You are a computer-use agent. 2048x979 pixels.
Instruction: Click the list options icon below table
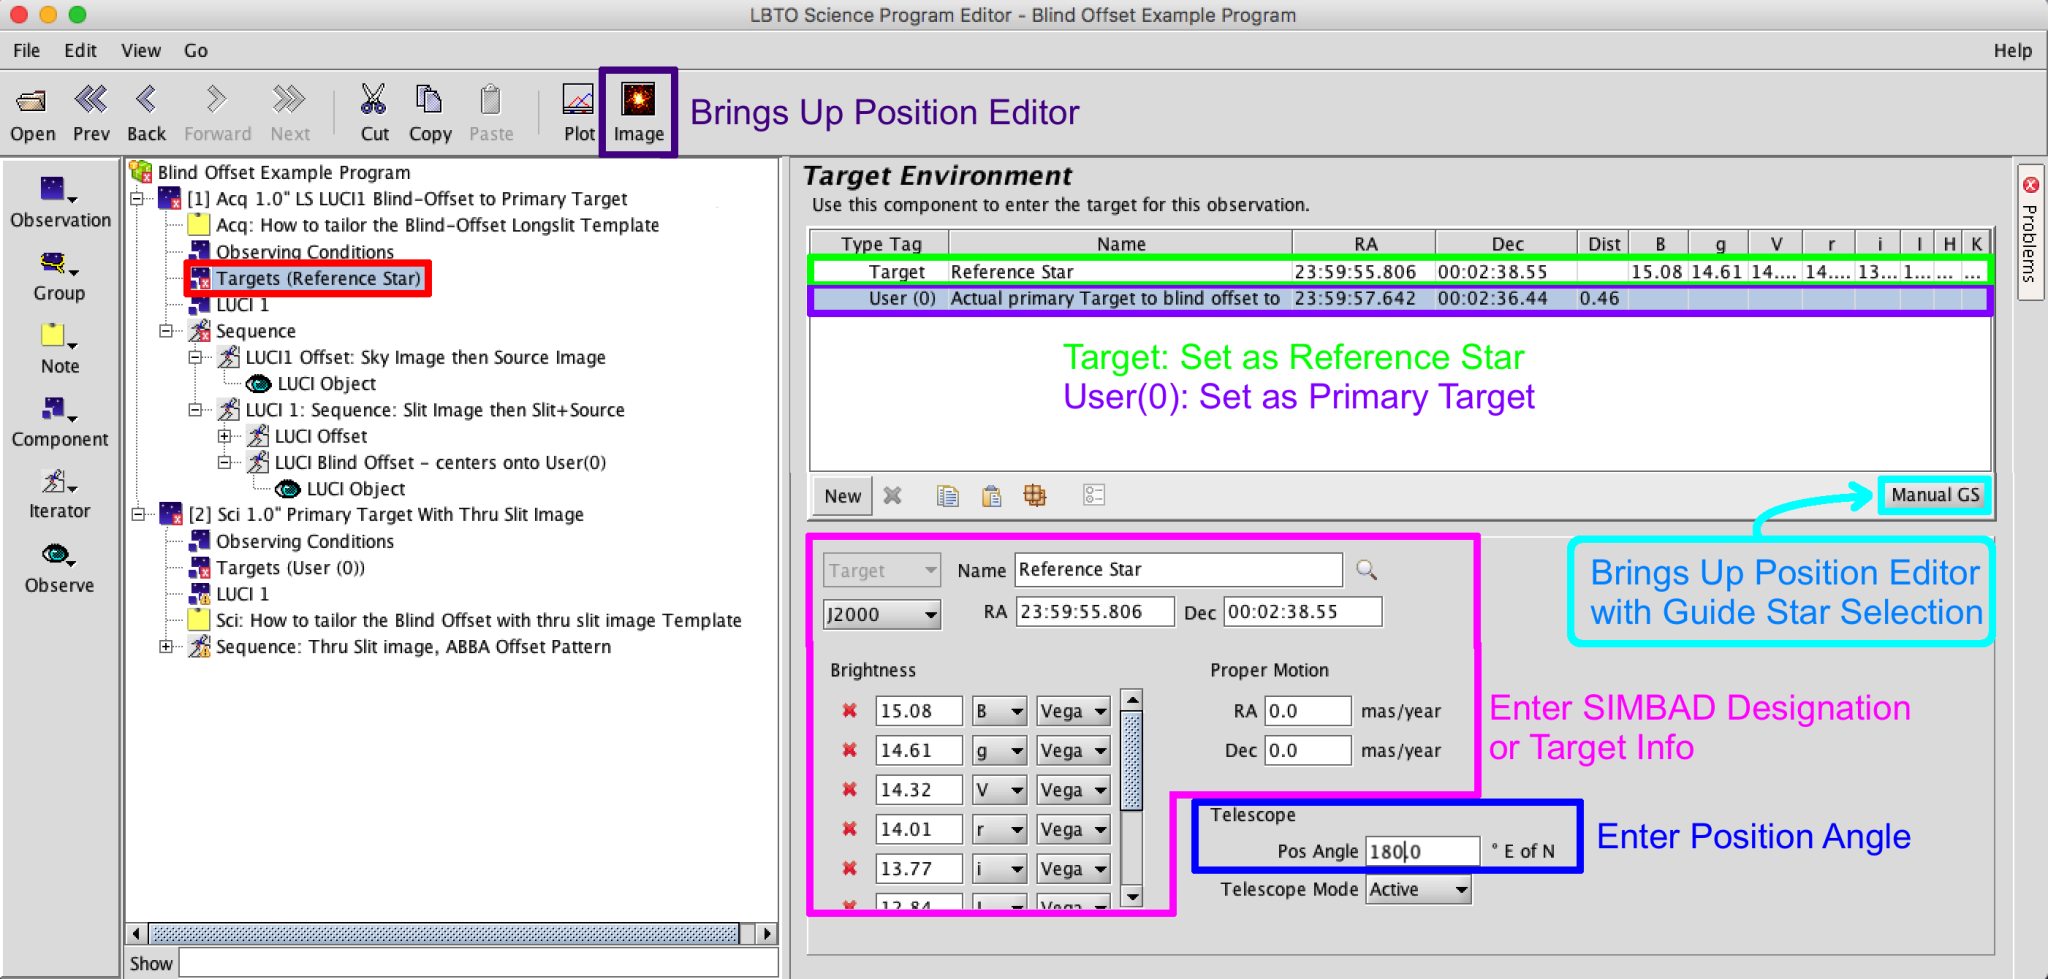pos(1094,495)
